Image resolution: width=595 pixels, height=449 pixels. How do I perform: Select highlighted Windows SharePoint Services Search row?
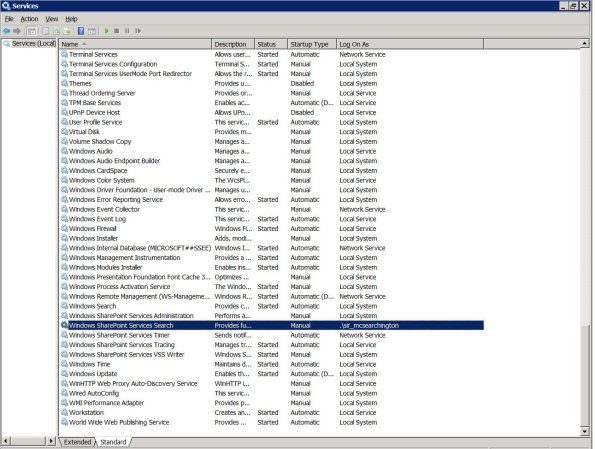(x=272, y=325)
